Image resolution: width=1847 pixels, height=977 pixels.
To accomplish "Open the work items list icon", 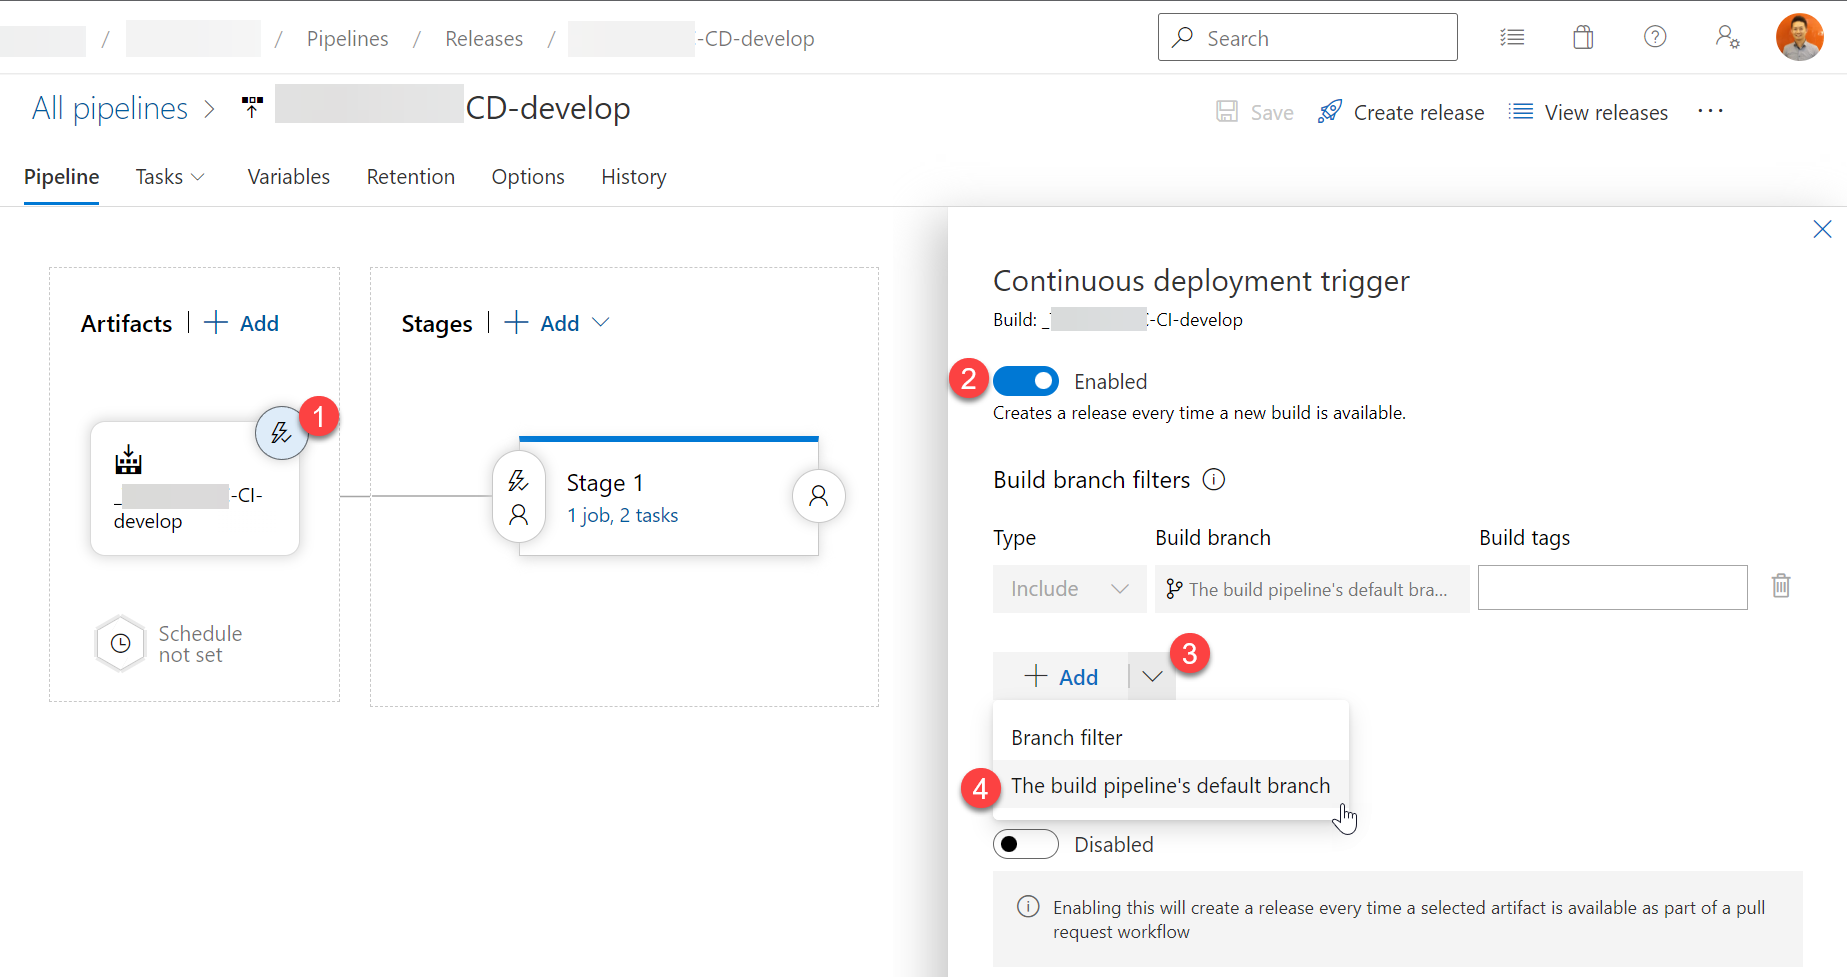I will pos(1512,38).
